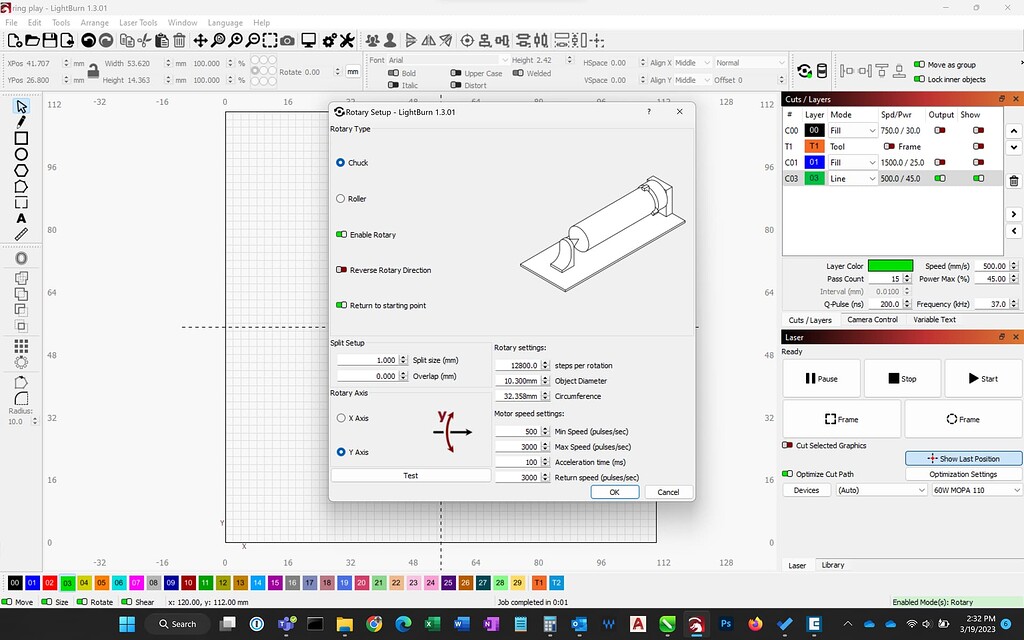Click the Object Diameter input field

tap(518, 381)
